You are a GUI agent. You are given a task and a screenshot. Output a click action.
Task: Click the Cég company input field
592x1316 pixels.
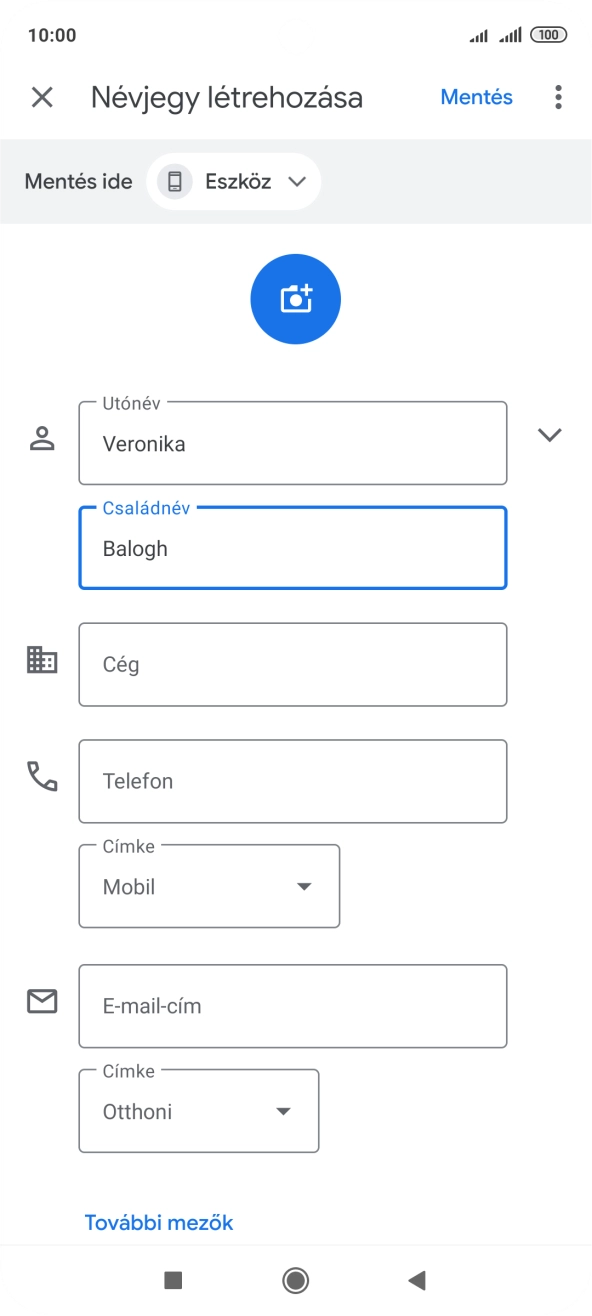pyautogui.click(x=292, y=664)
